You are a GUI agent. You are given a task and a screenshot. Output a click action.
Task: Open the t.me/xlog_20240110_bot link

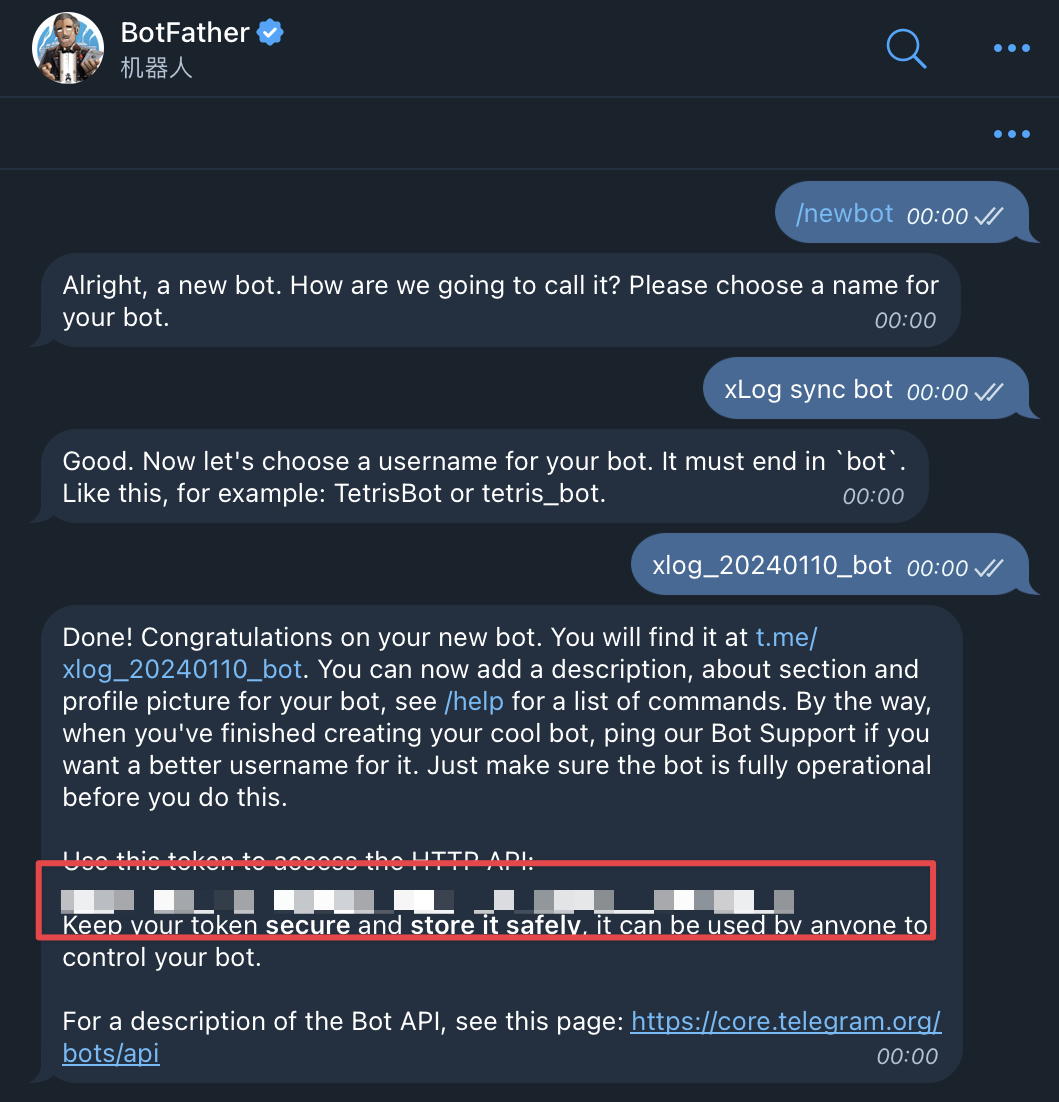coord(182,669)
